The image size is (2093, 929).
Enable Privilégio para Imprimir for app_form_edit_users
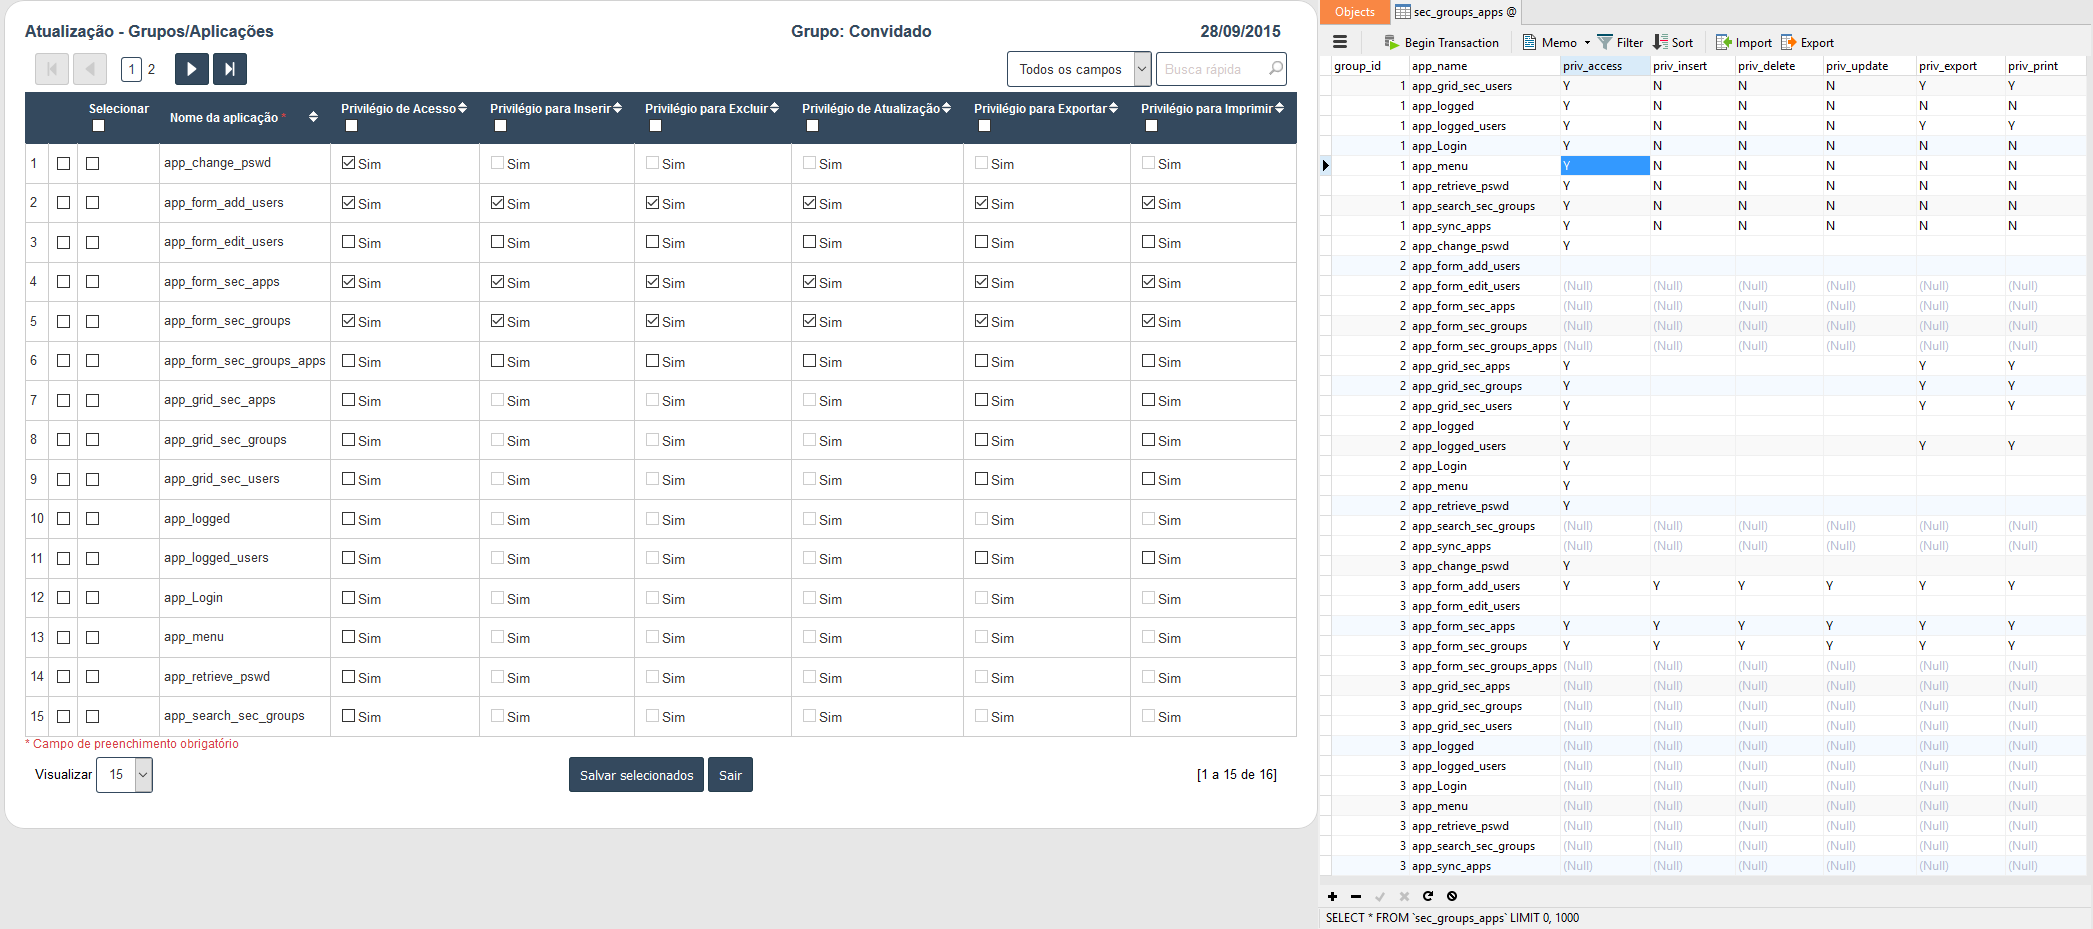point(1148,242)
